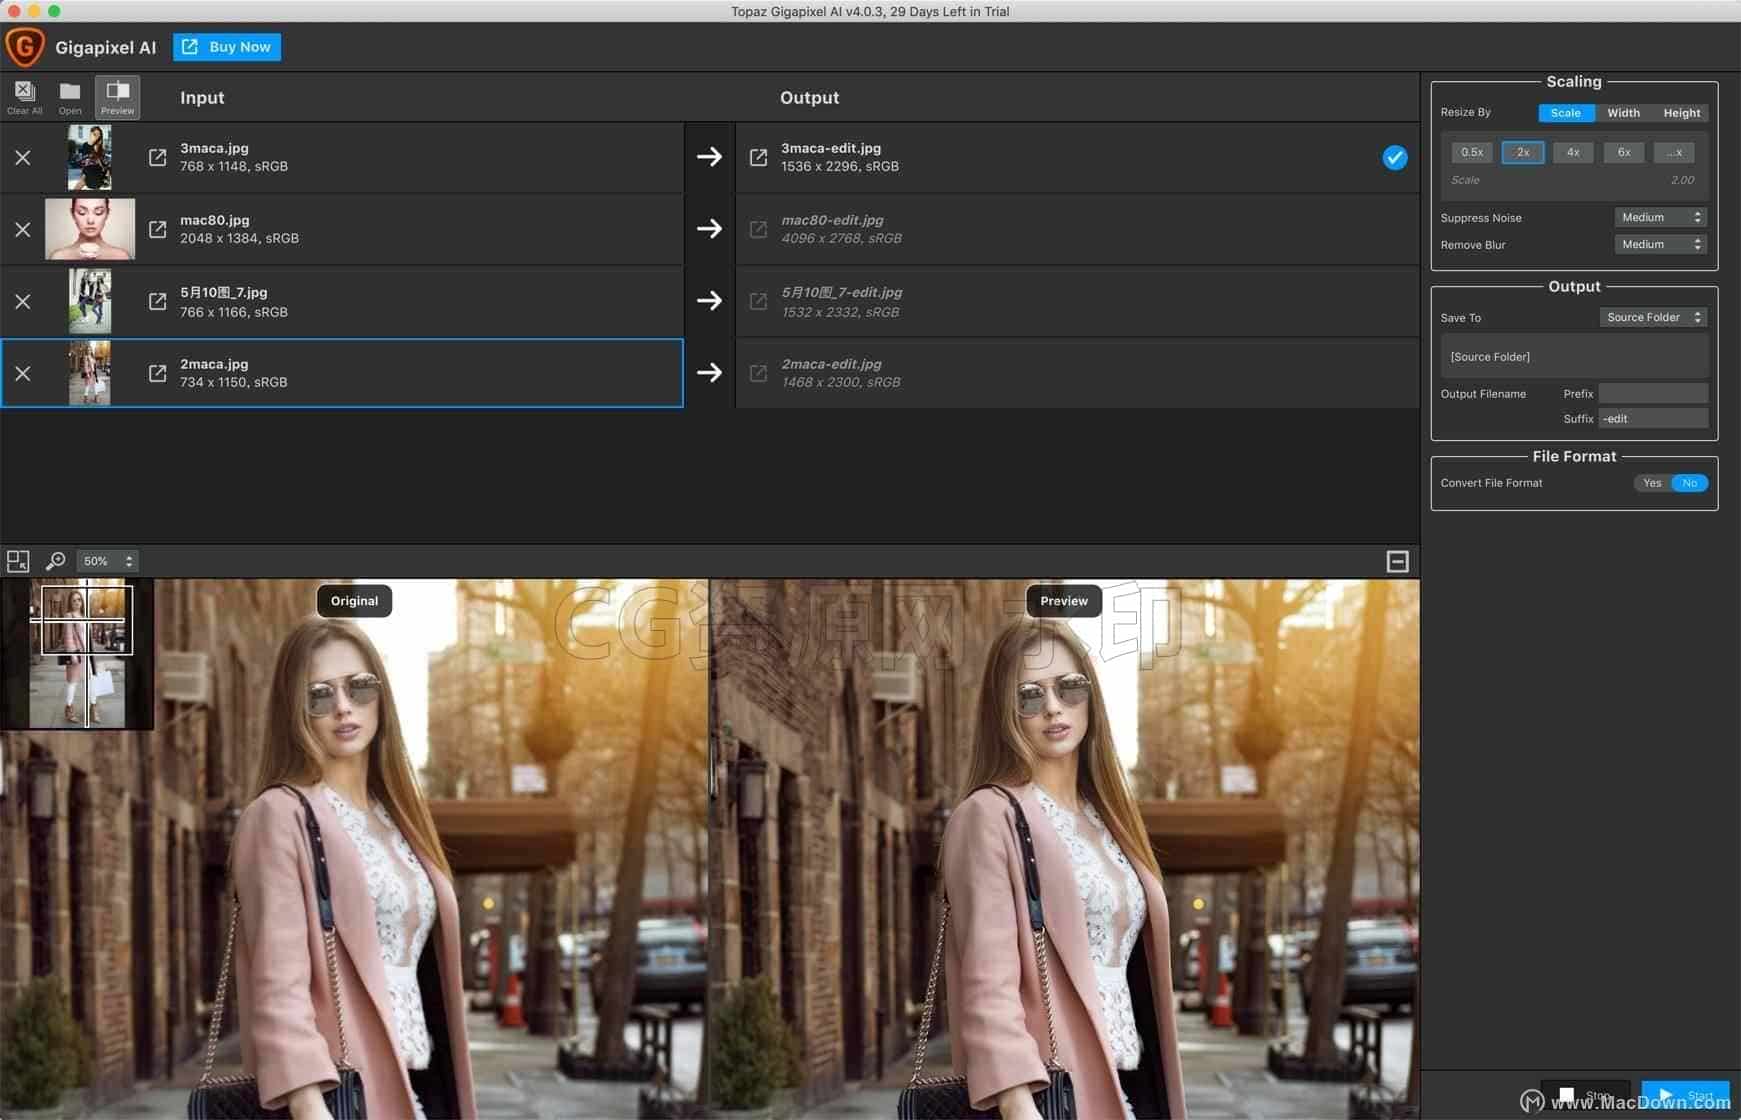The height and width of the screenshot is (1120, 1741).
Task: Click the Stop button
Action: click(x=1586, y=1096)
